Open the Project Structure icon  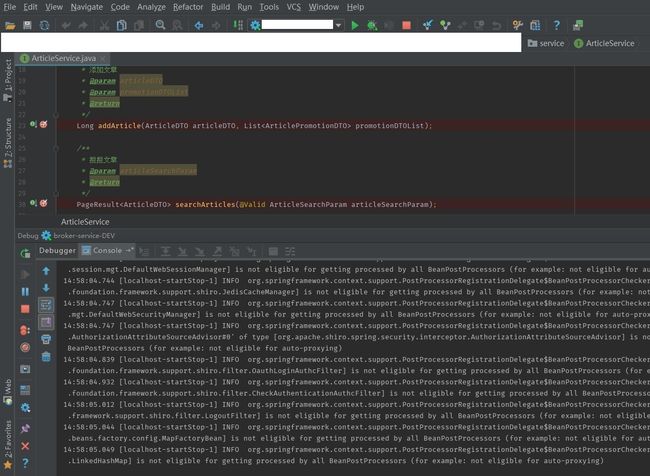click(535, 25)
